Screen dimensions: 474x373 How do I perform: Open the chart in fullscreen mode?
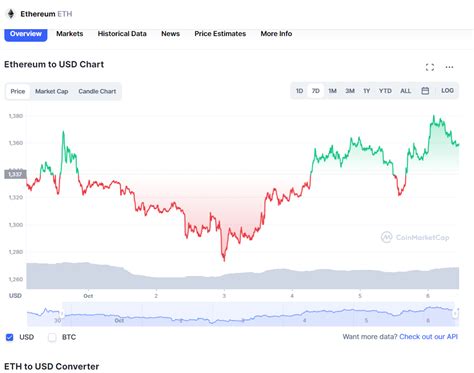(x=430, y=67)
